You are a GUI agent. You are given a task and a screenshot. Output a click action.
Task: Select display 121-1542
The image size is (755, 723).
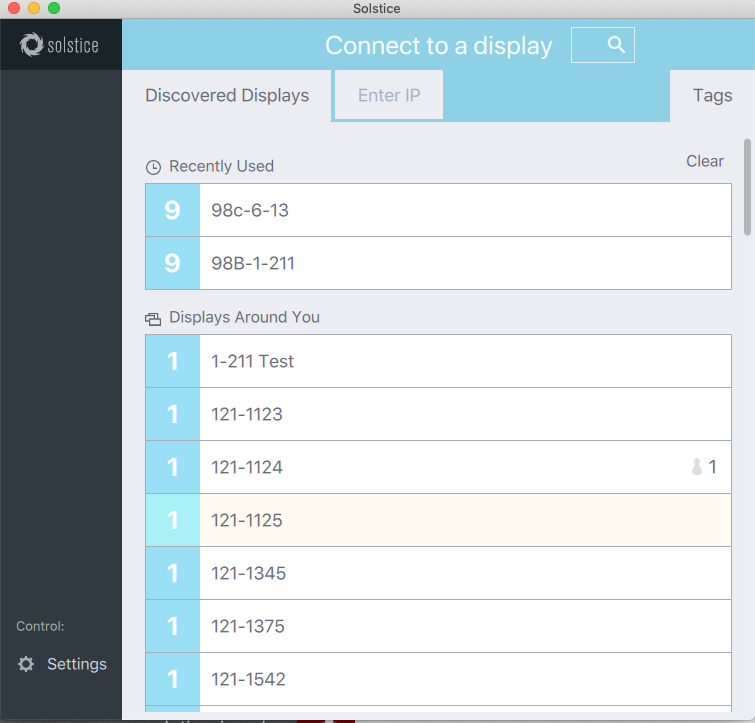438,679
